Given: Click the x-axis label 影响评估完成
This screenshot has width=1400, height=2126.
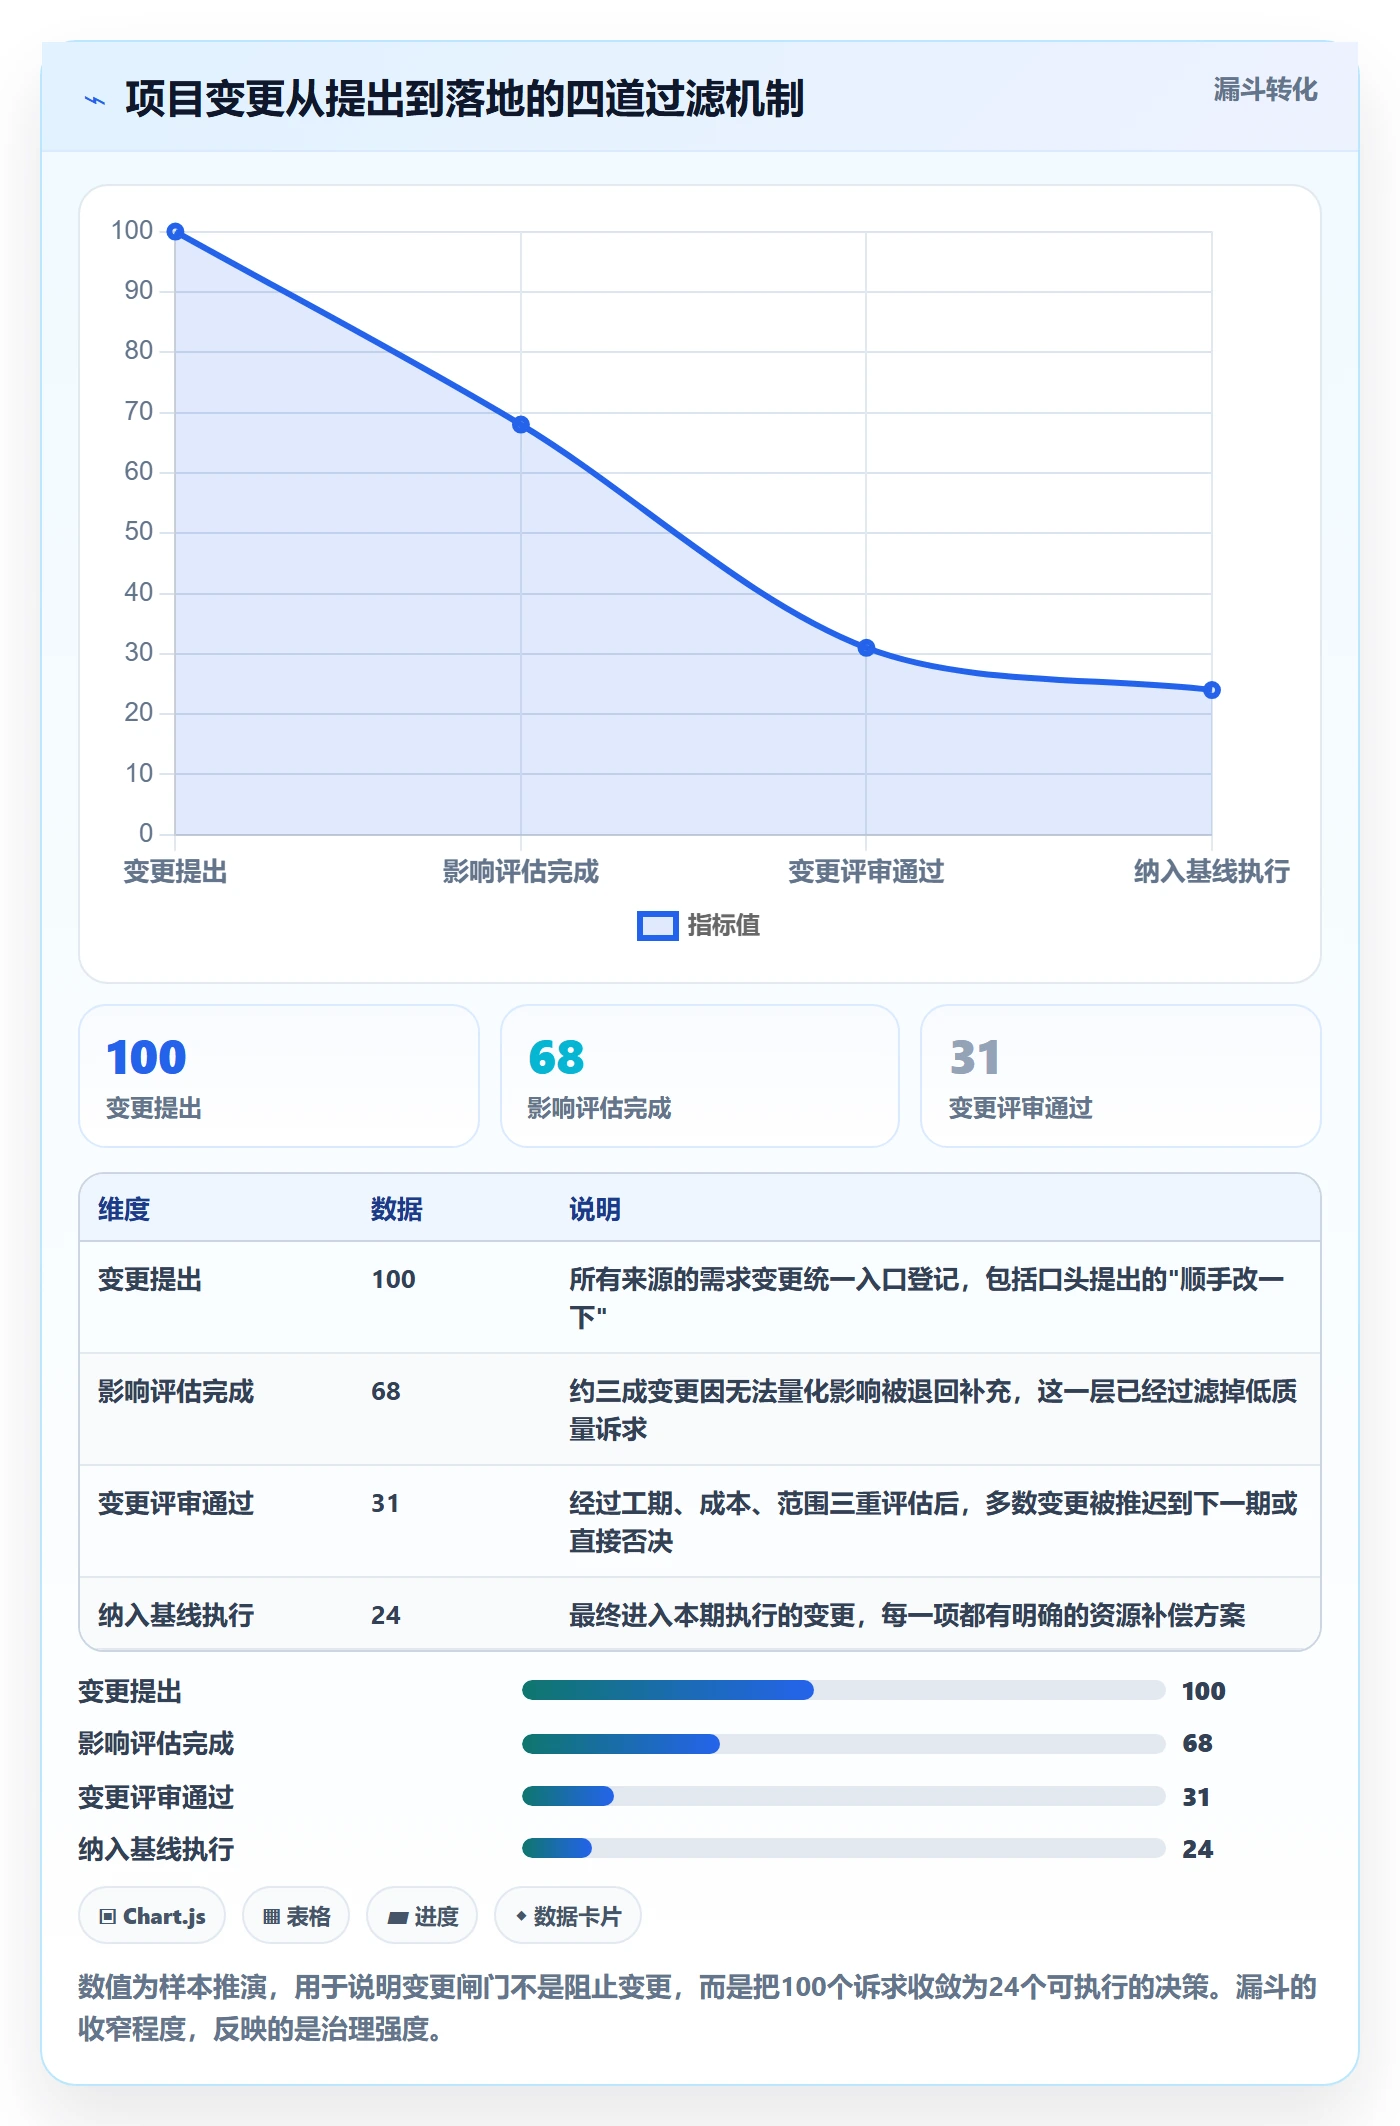Looking at the screenshot, I should [521, 872].
